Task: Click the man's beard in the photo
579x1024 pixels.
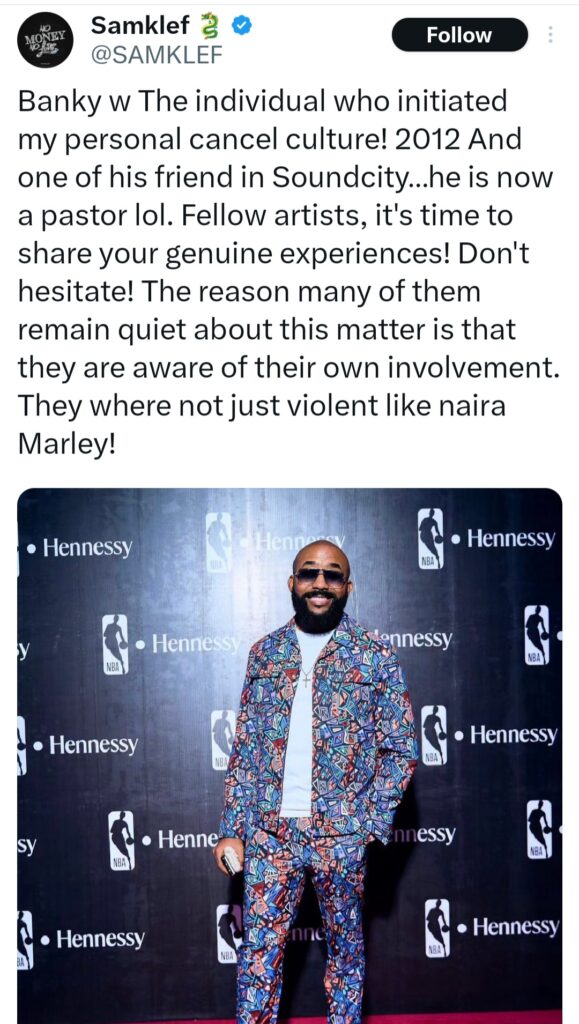Action: [x=319, y=612]
